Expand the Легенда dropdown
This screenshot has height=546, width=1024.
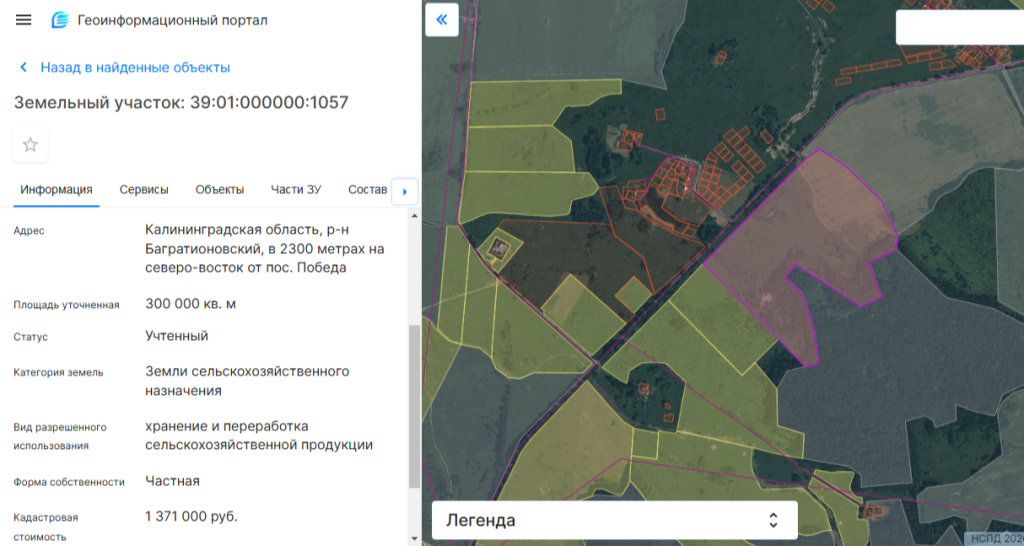coord(614,520)
